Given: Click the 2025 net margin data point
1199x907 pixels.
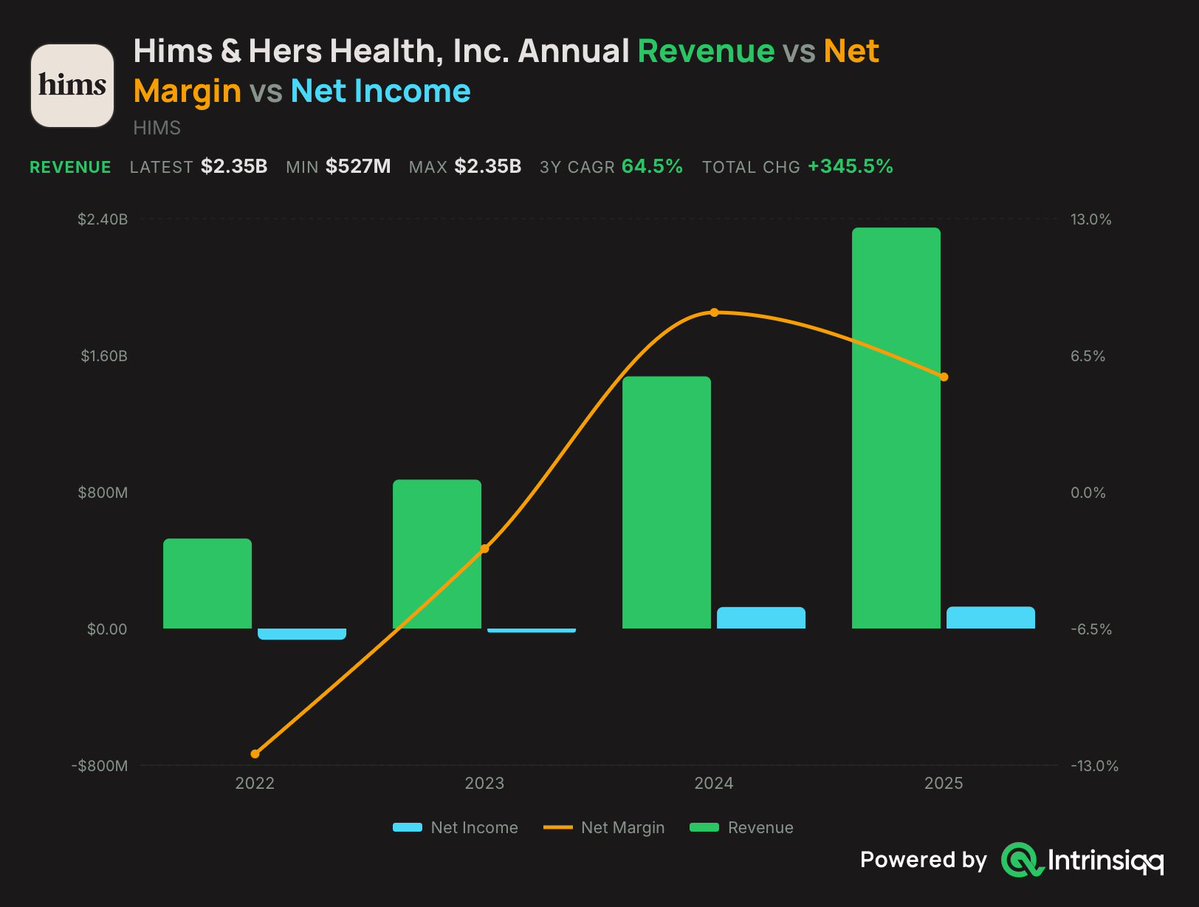Looking at the screenshot, I should (x=944, y=377).
